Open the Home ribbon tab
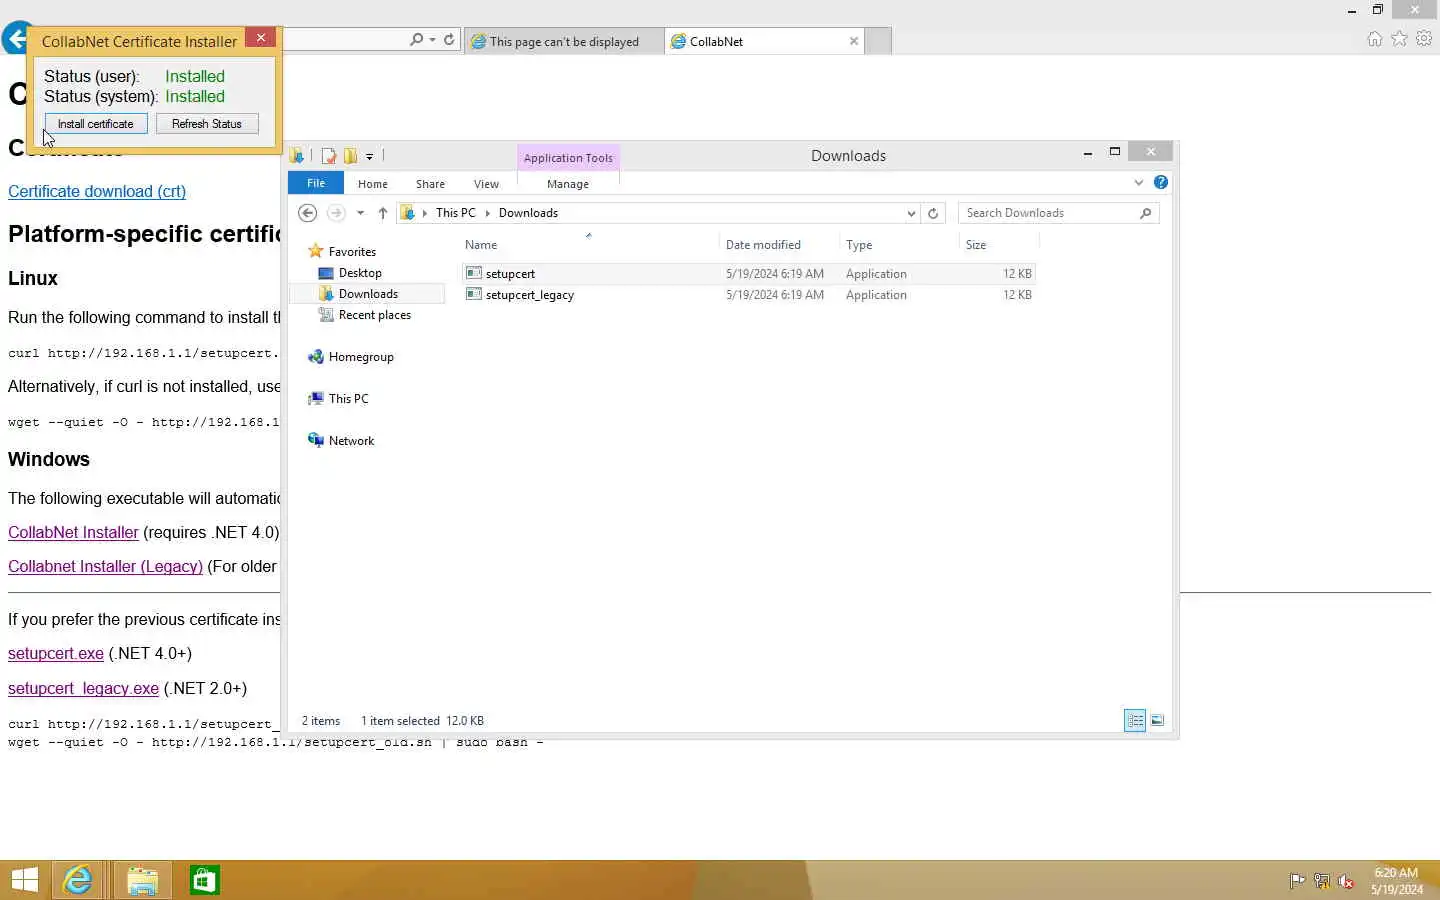Screen dimensions: 1440x900 click(373, 184)
